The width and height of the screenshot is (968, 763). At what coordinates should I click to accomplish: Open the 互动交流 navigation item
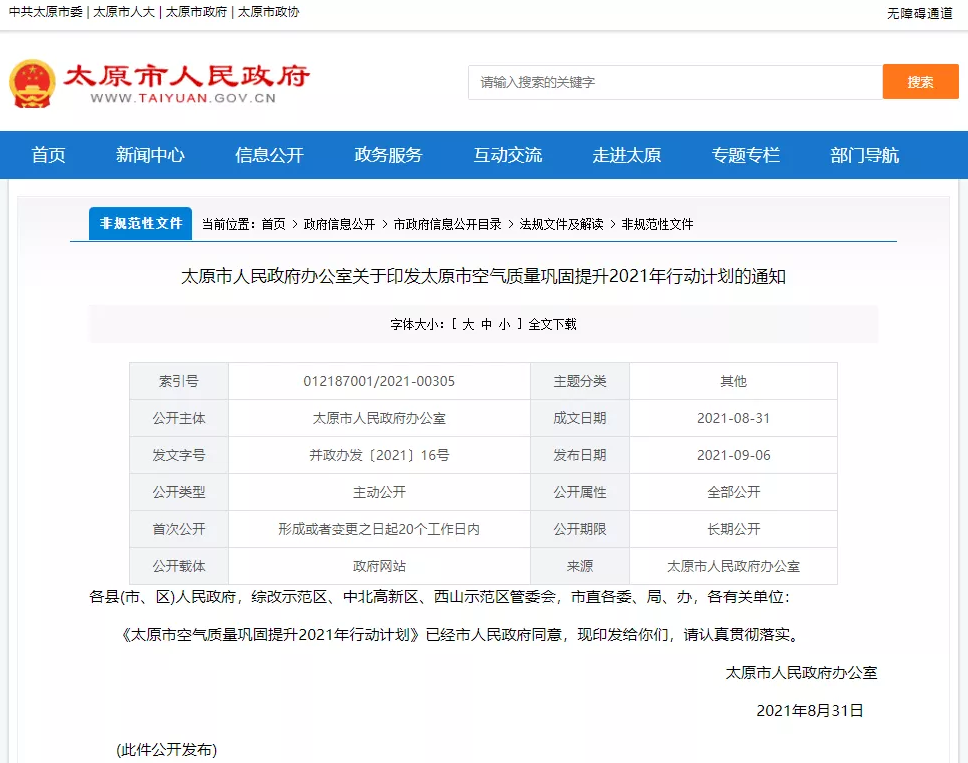tap(507, 155)
